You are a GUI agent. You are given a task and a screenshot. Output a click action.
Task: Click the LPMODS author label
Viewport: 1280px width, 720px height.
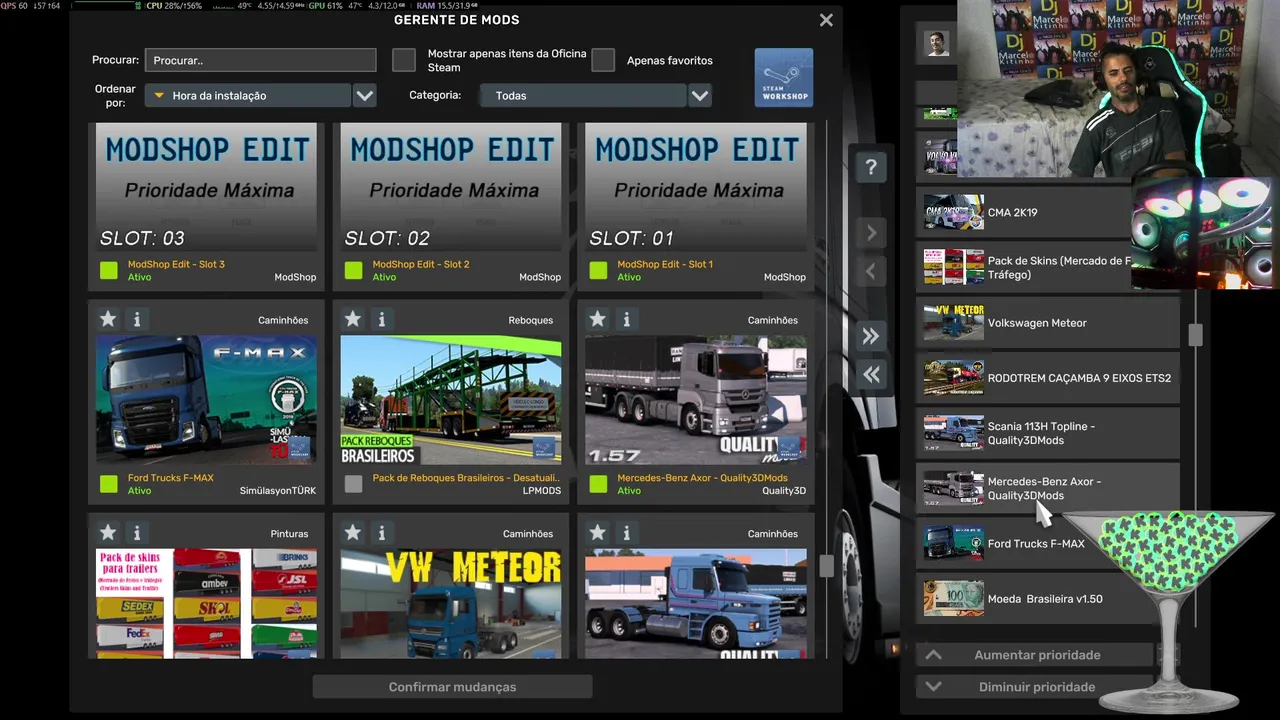[x=542, y=491]
